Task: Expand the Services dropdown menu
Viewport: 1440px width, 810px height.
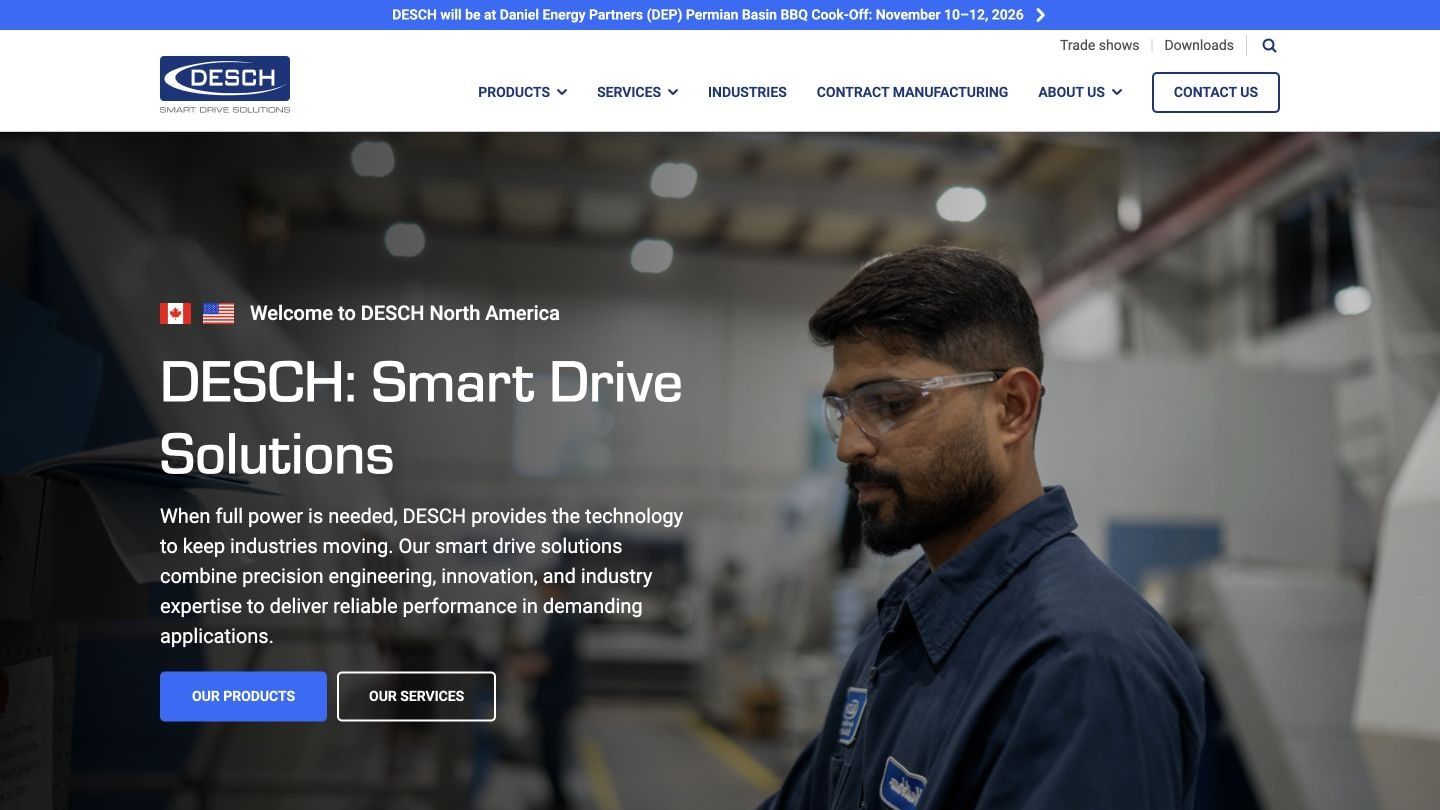Action: tap(637, 92)
